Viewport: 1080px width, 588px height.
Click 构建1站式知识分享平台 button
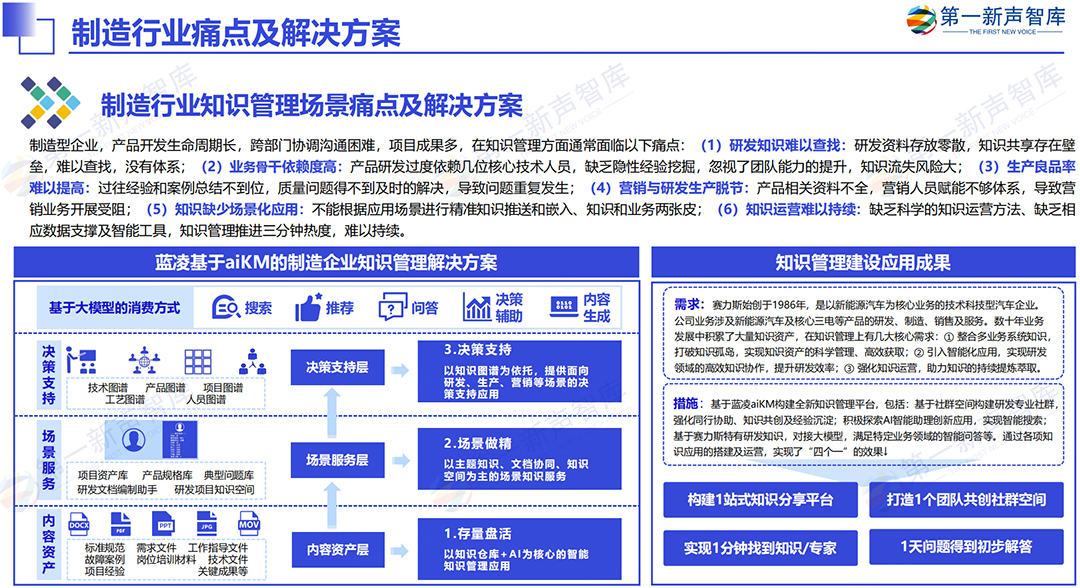pos(760,499)
